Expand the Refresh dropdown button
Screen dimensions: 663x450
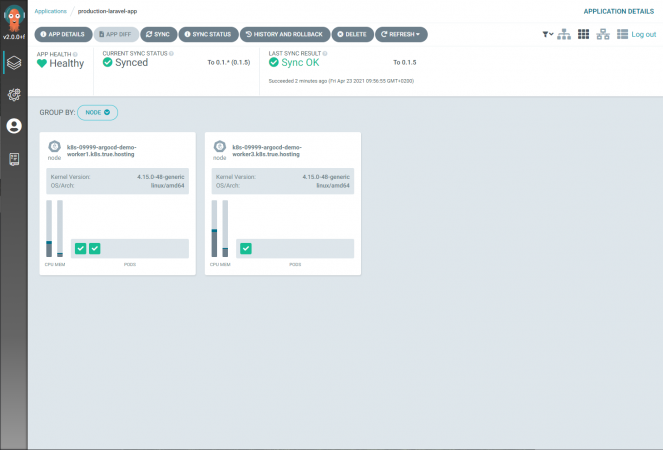(401, 34)
